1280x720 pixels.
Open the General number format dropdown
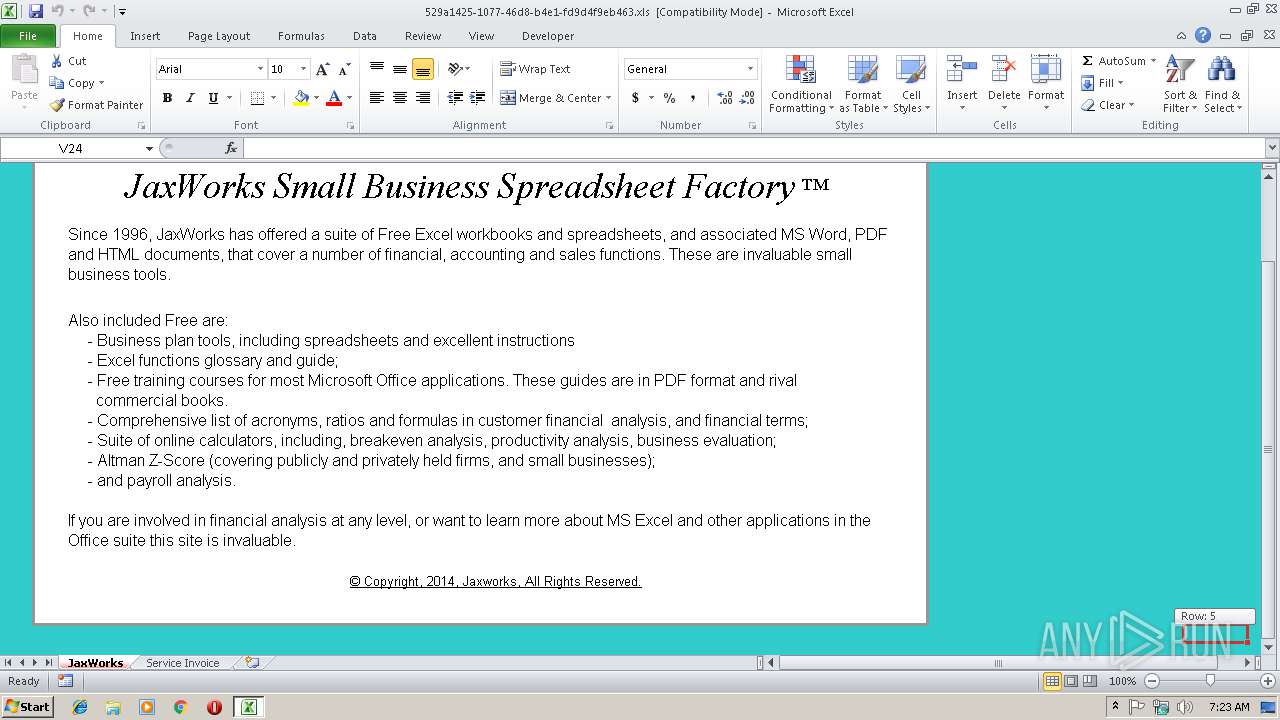[x=750, y=69]
